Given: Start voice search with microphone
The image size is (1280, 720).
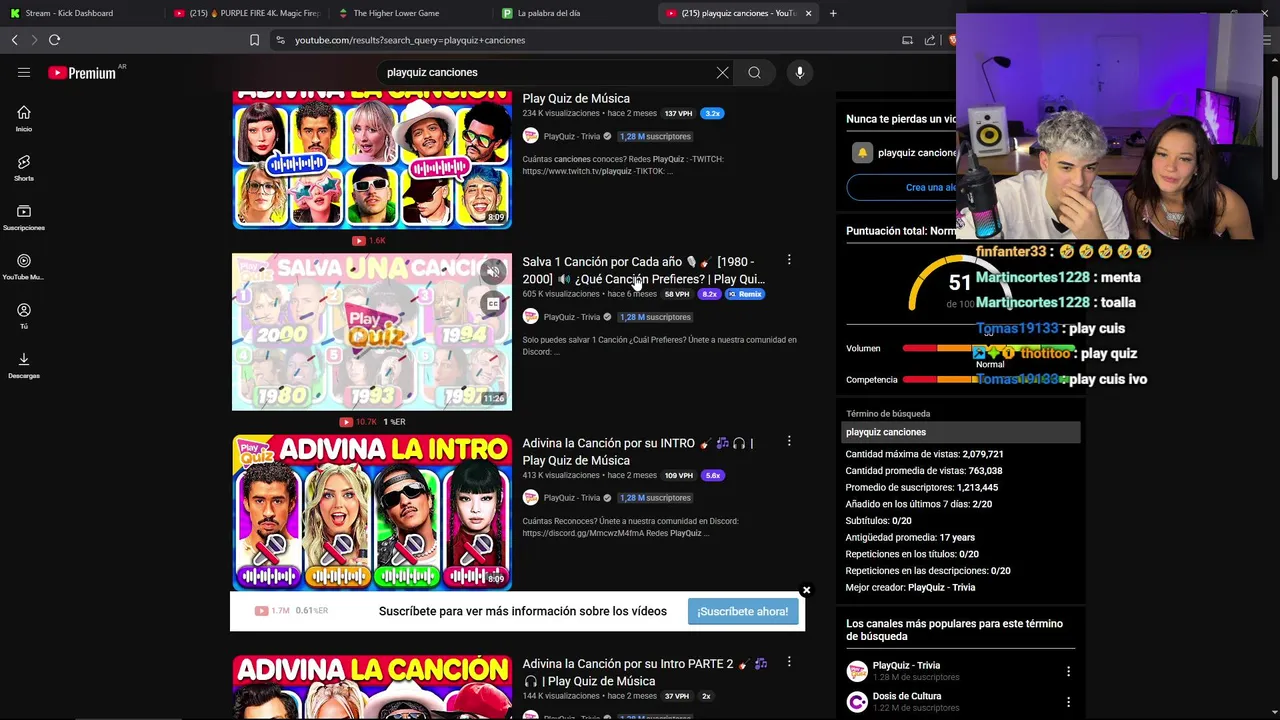Looking at the screenshot, I should 799,72.
